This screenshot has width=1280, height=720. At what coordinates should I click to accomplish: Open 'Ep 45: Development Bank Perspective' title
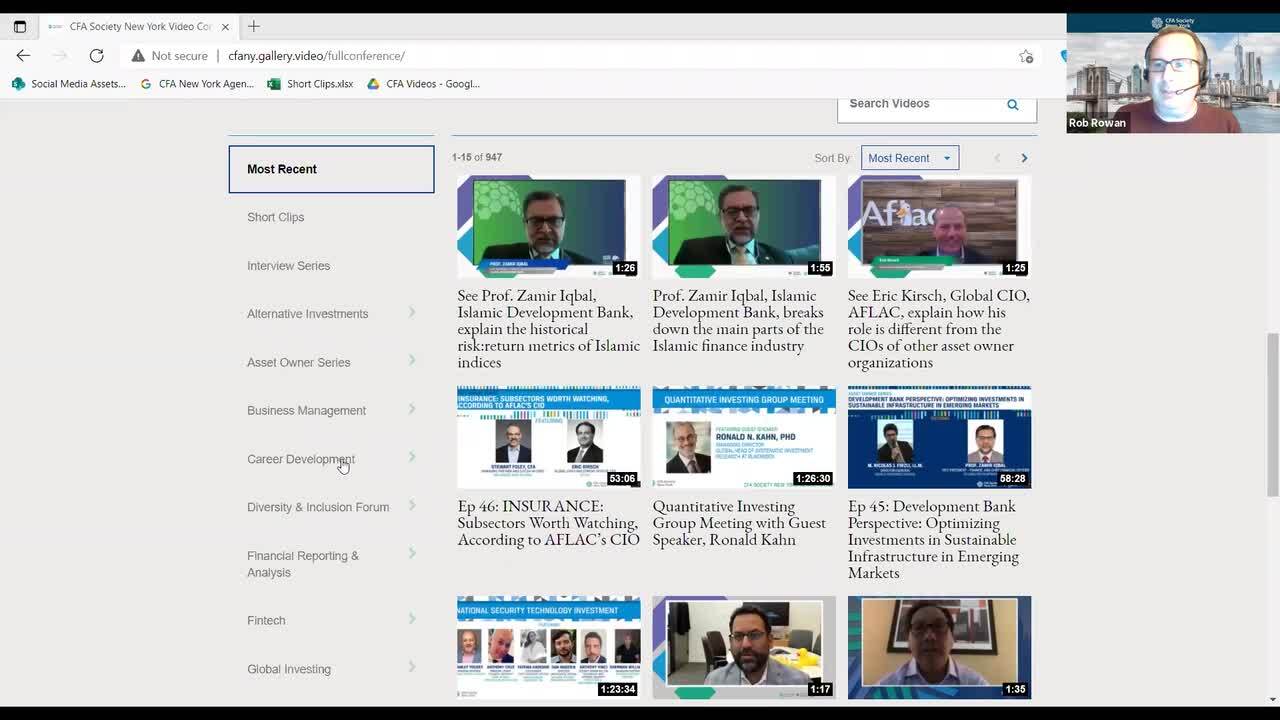(933, 540)
